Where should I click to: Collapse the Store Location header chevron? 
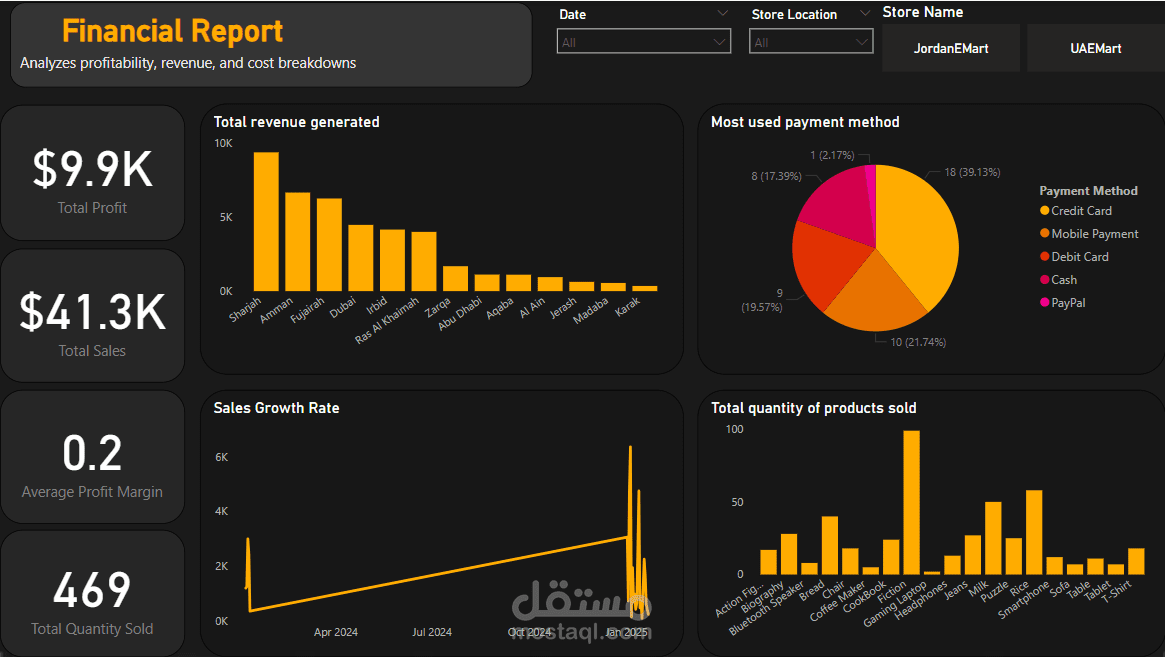tap(864, 13)
